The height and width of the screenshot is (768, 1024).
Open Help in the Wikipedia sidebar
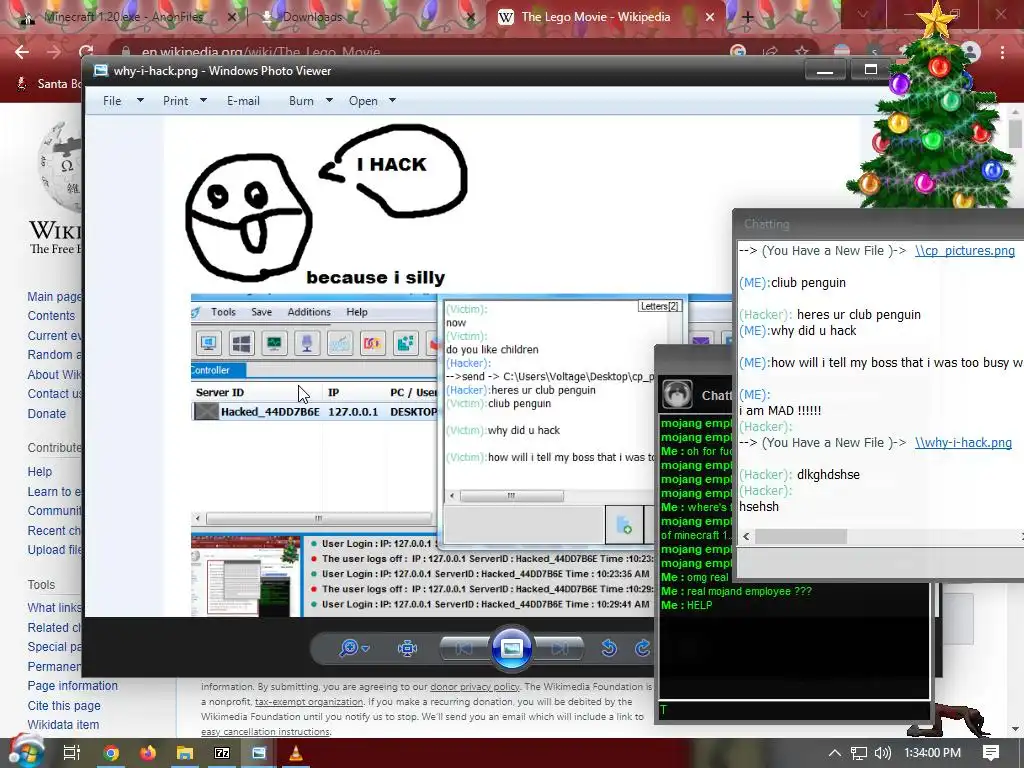click(x=39, y=472)
